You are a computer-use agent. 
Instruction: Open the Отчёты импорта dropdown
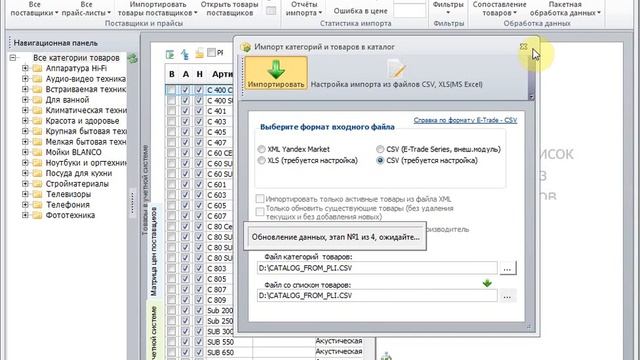(x=304, y=9)
